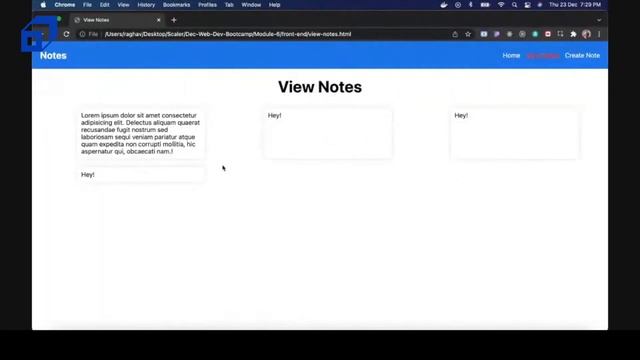Open the File menu
The image size is (640, 360).
coord(87,5)
